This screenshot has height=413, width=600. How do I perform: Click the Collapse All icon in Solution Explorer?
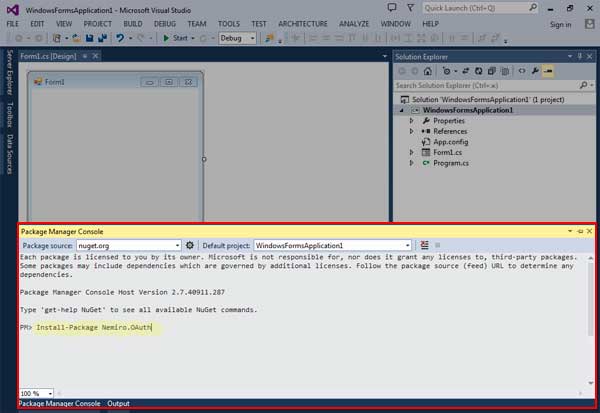[492, 71]
